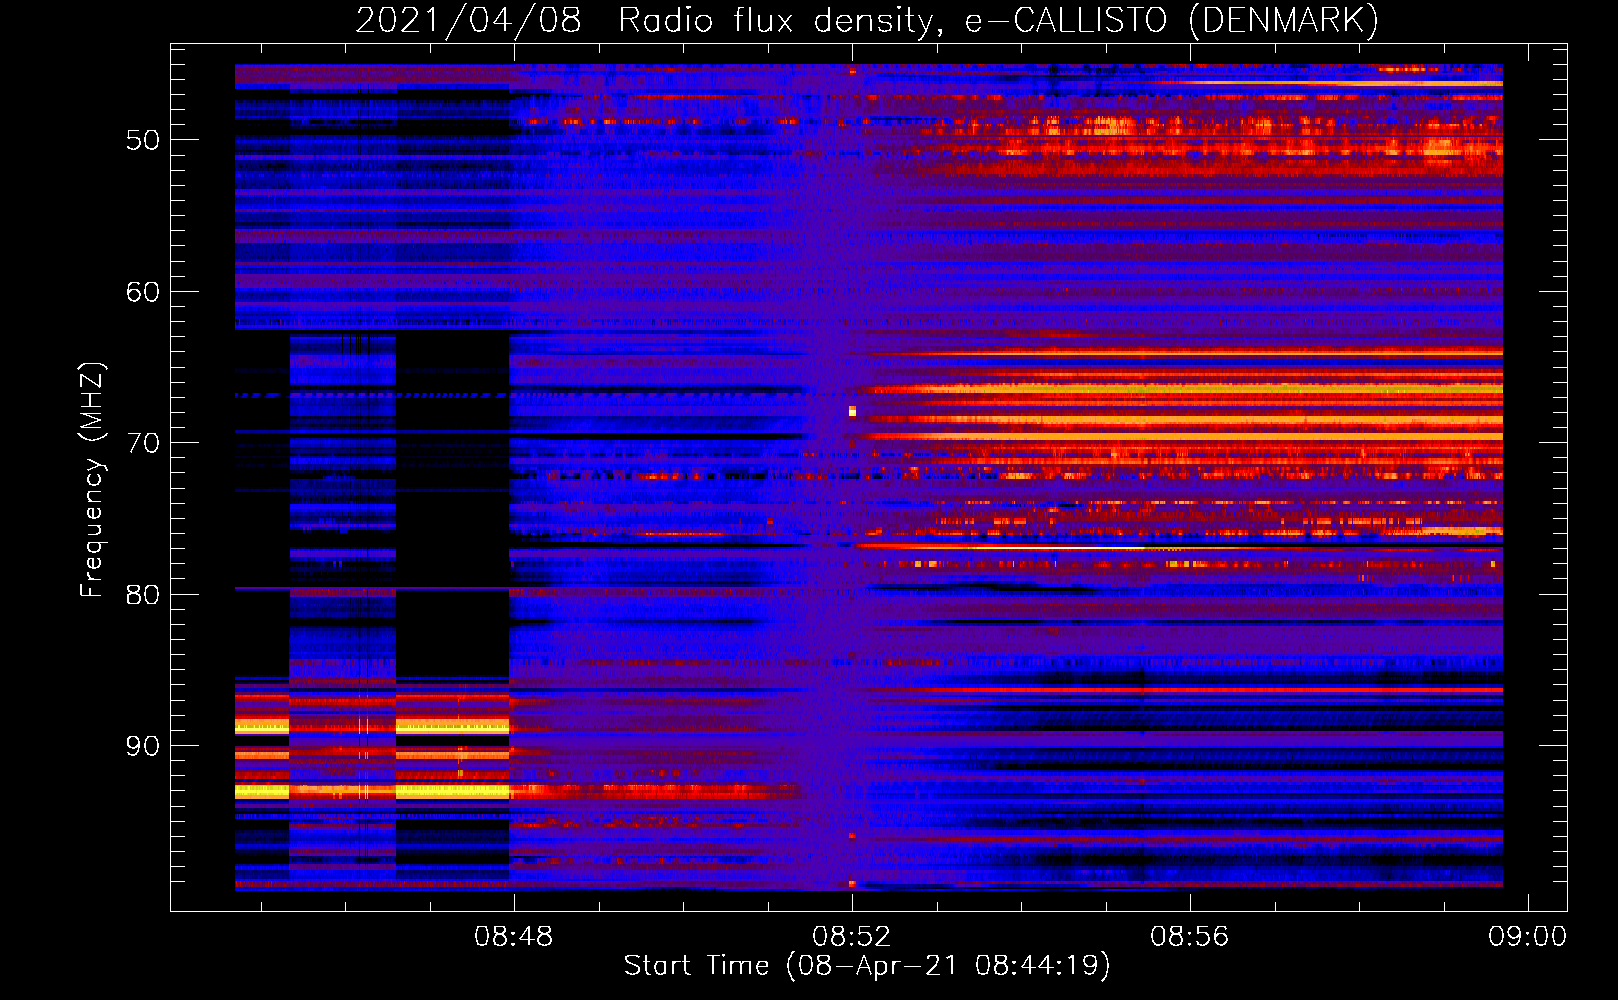This screenshot has width=1618, height=1000.
Task: Click the 80 frequency tick label
Action: click(x=143, y=595)
